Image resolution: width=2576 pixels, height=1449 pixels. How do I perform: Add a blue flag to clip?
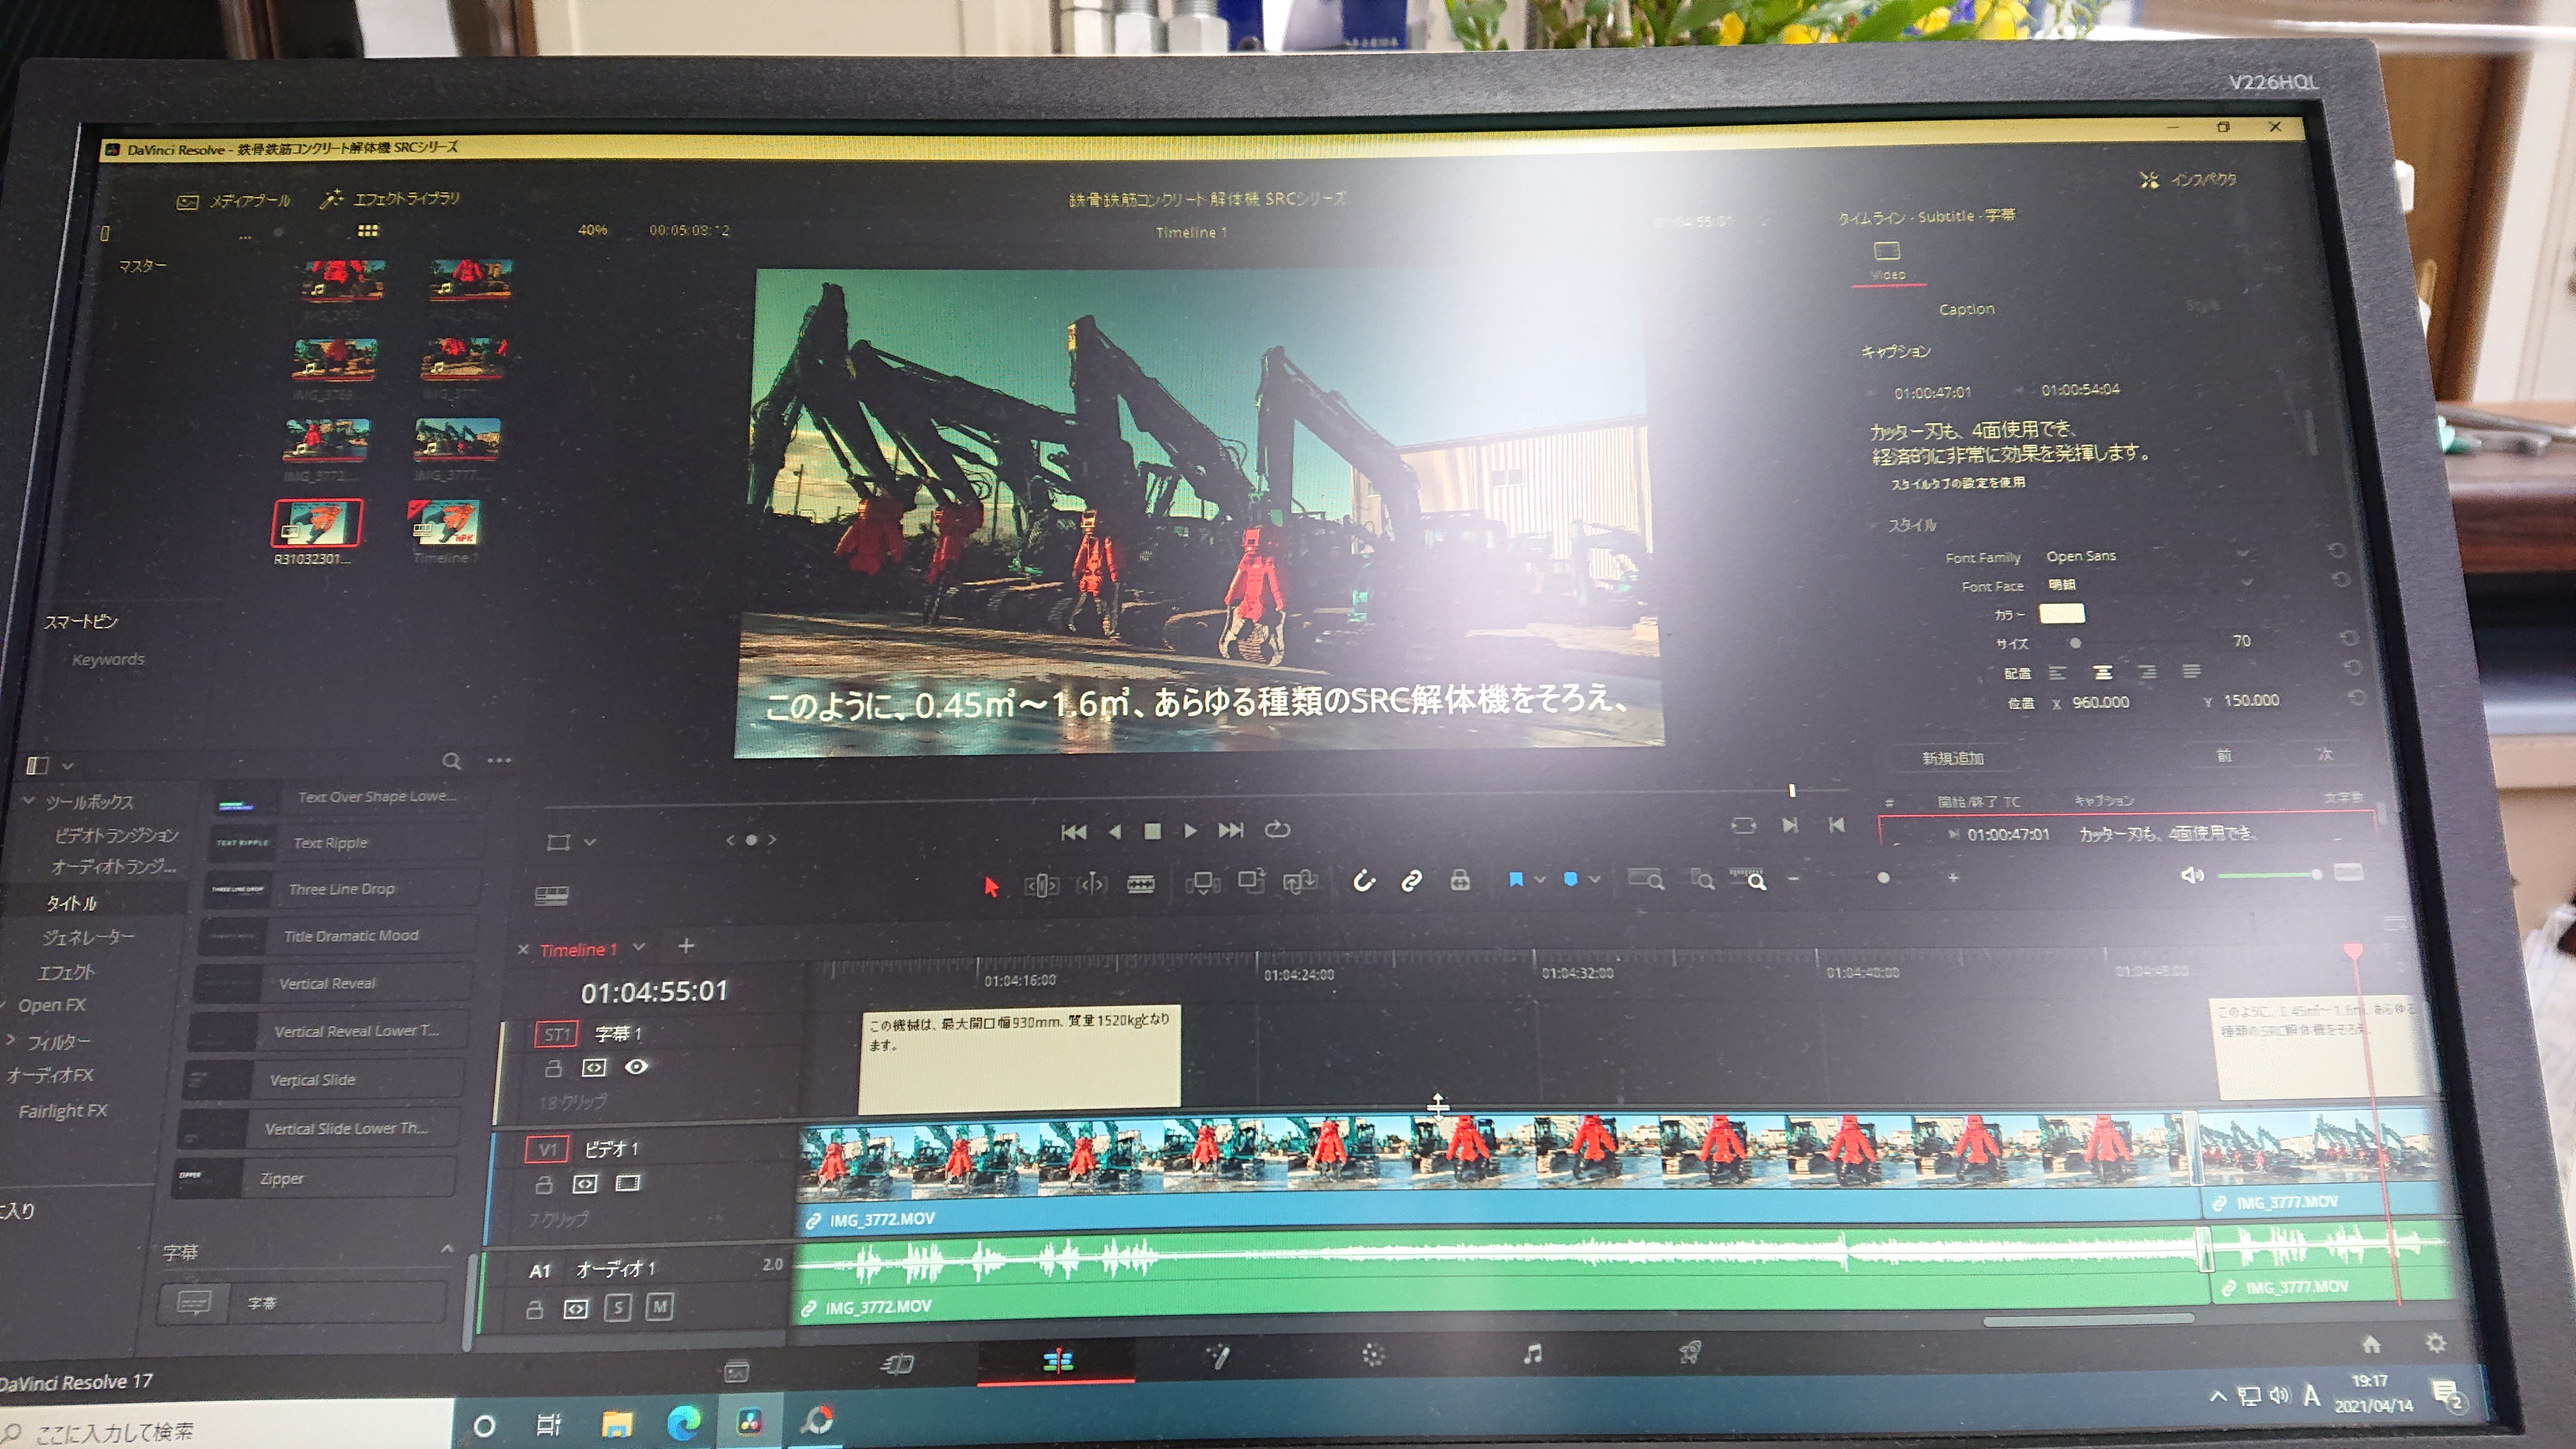coord(1516,879)
